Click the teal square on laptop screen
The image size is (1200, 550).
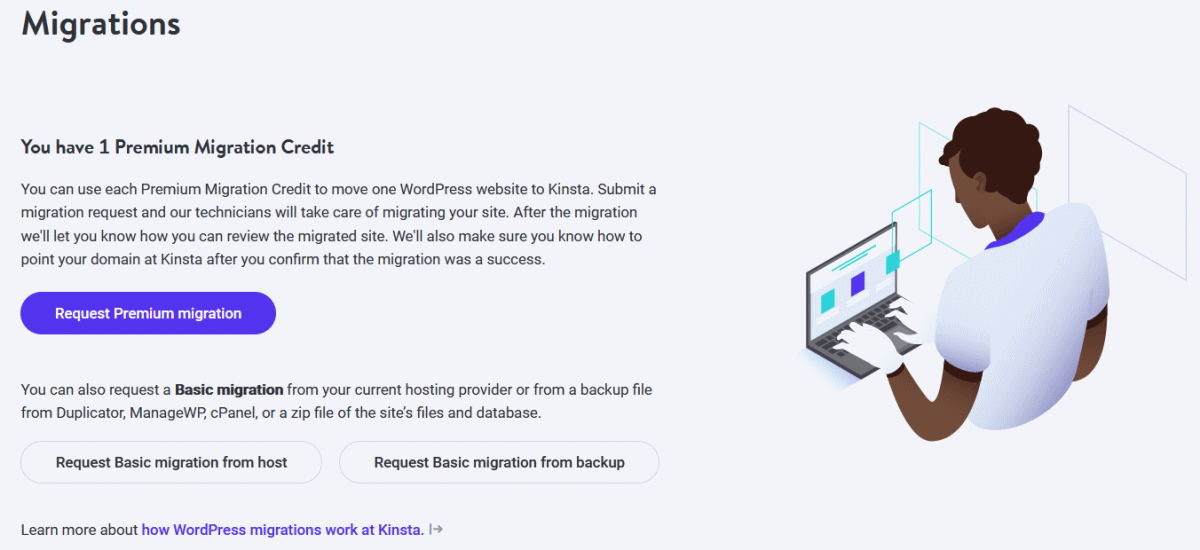click(x=828, y=300)
